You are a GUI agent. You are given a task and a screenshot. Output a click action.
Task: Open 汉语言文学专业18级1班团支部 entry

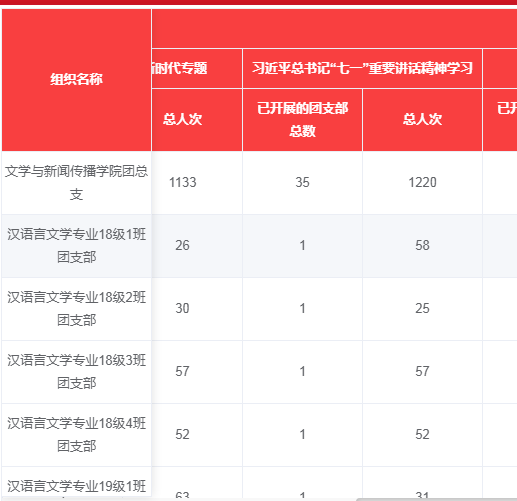pyautogui.click(x=76, y=246)
